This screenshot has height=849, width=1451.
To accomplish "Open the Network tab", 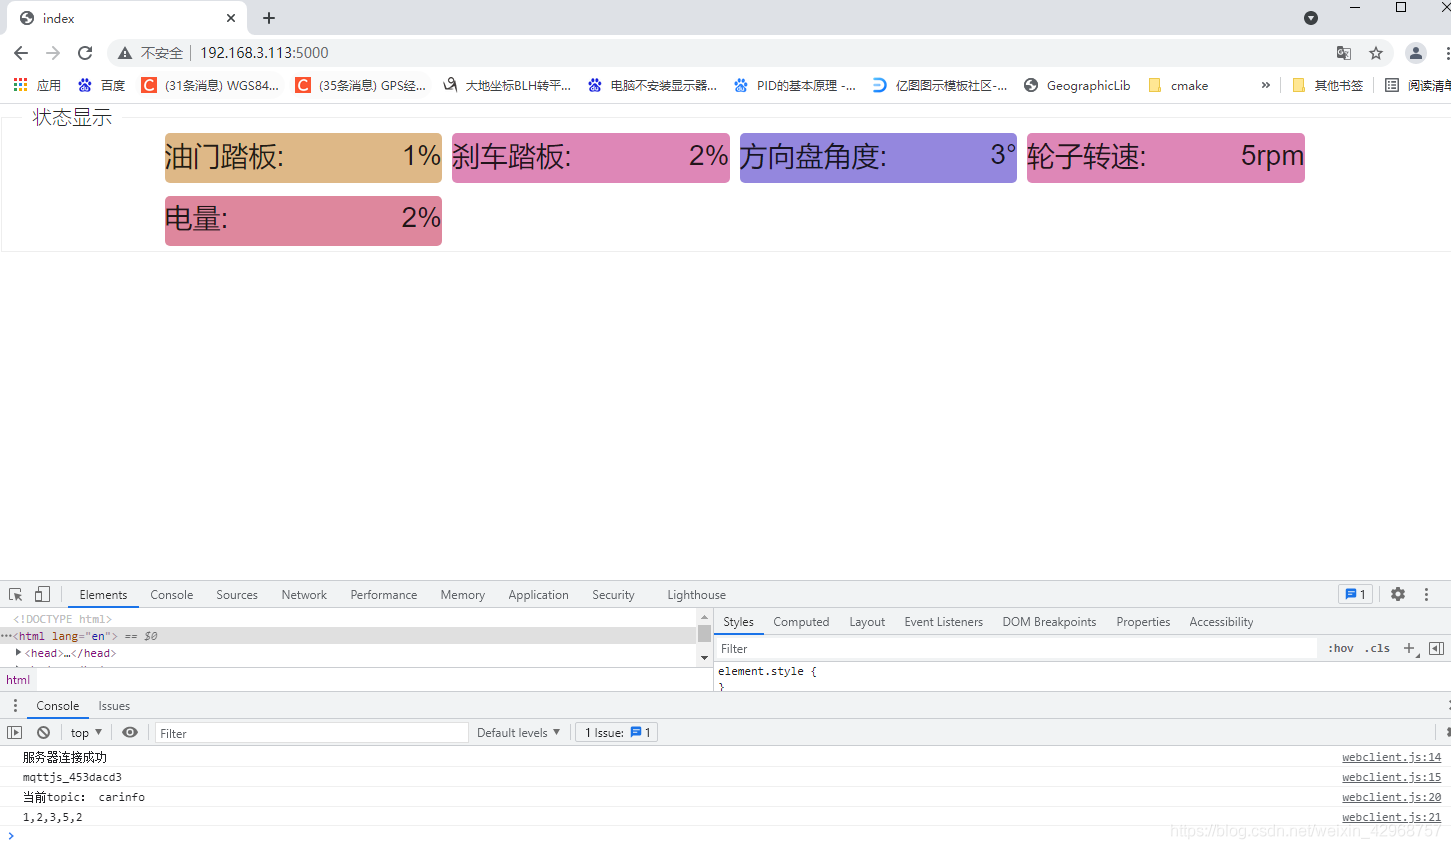I will [x=304, y=595].
